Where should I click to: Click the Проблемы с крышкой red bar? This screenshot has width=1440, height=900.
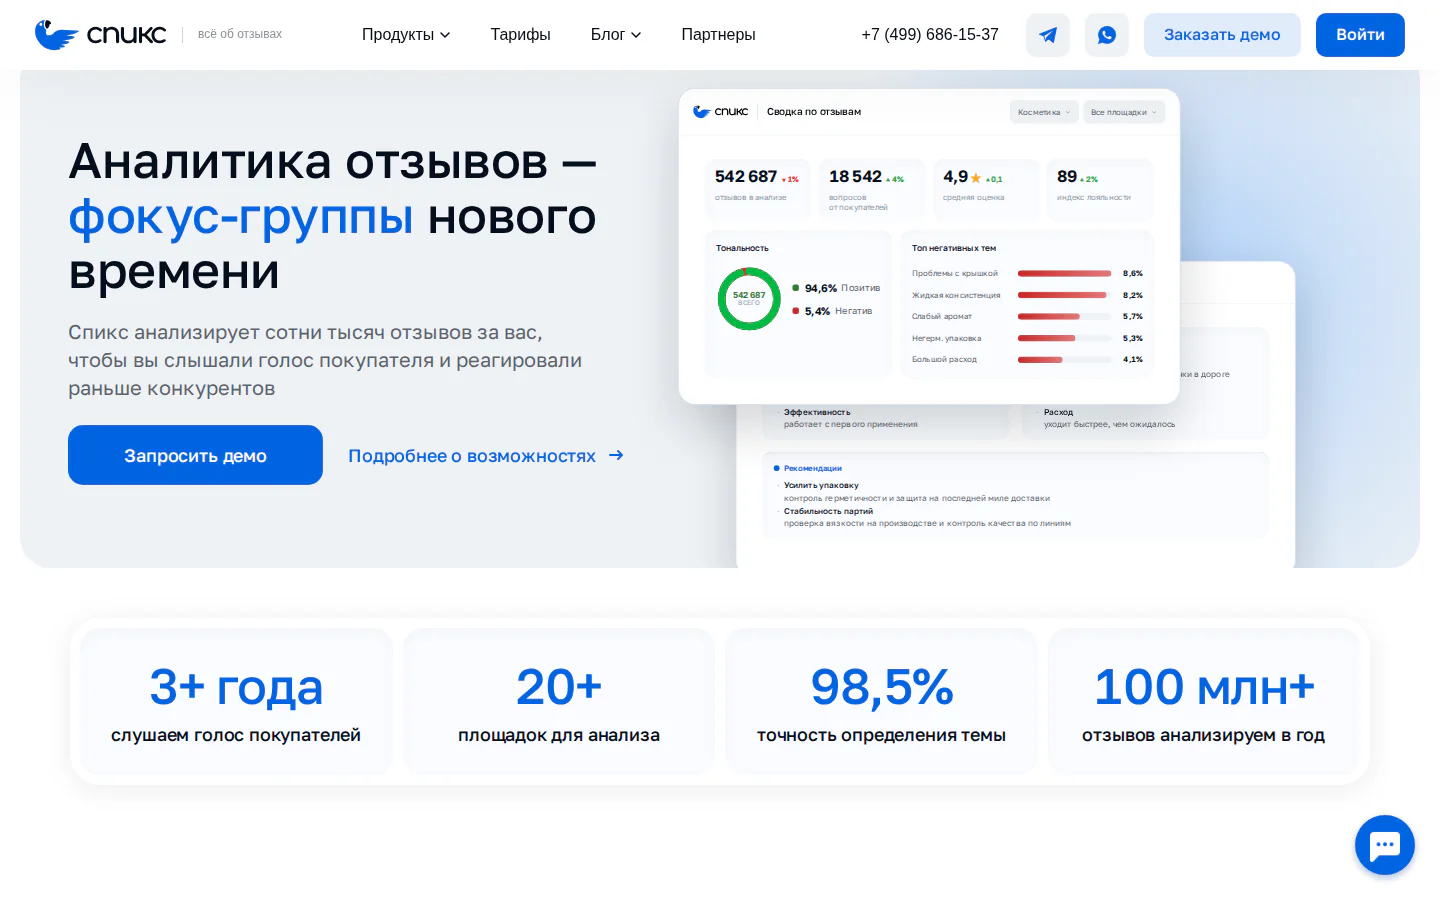(1065, 273)
